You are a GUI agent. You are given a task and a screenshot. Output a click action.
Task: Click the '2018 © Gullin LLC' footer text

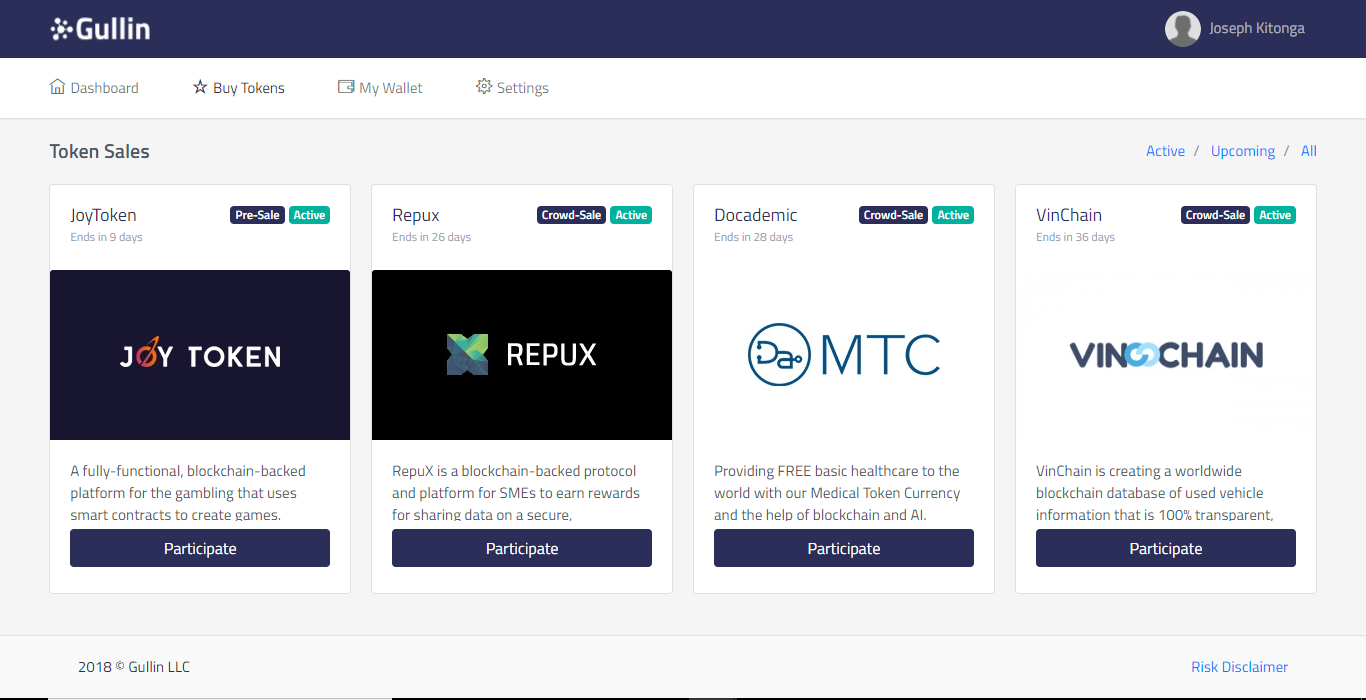tap(134, 667)
